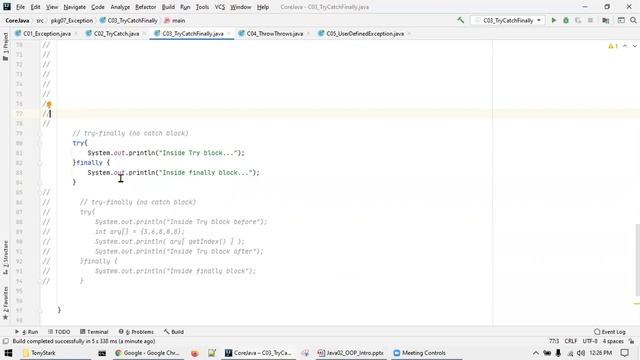Click the Build project hammer icon

tap(460, 20)
